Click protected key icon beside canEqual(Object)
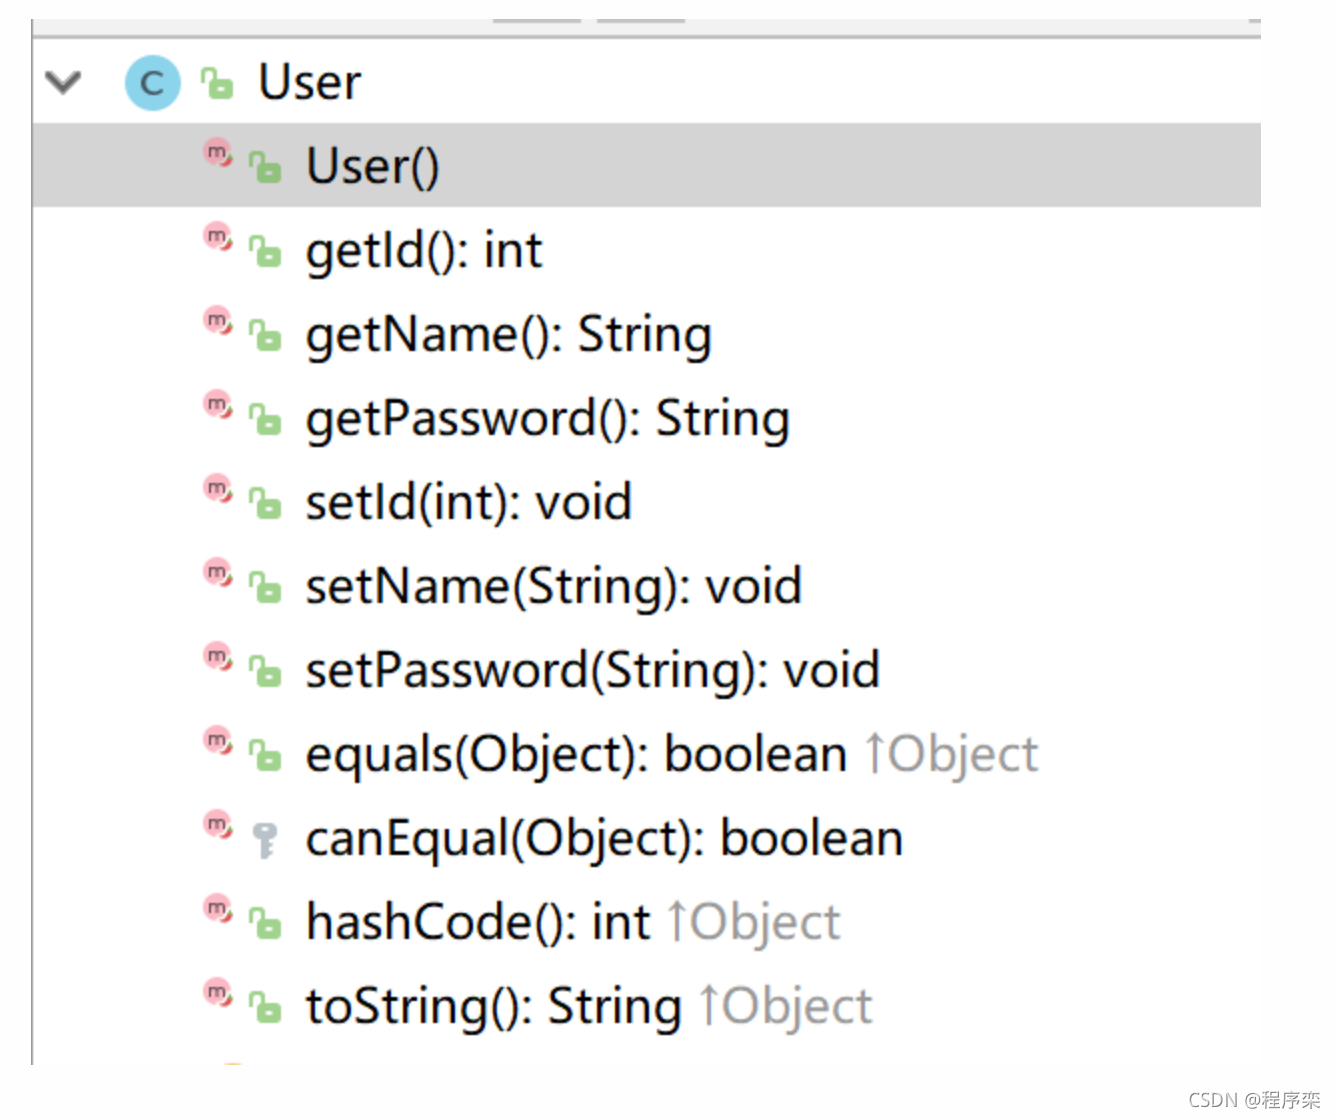The width and height of the screenshot is (1336, 1118). [x=265, y=840]
